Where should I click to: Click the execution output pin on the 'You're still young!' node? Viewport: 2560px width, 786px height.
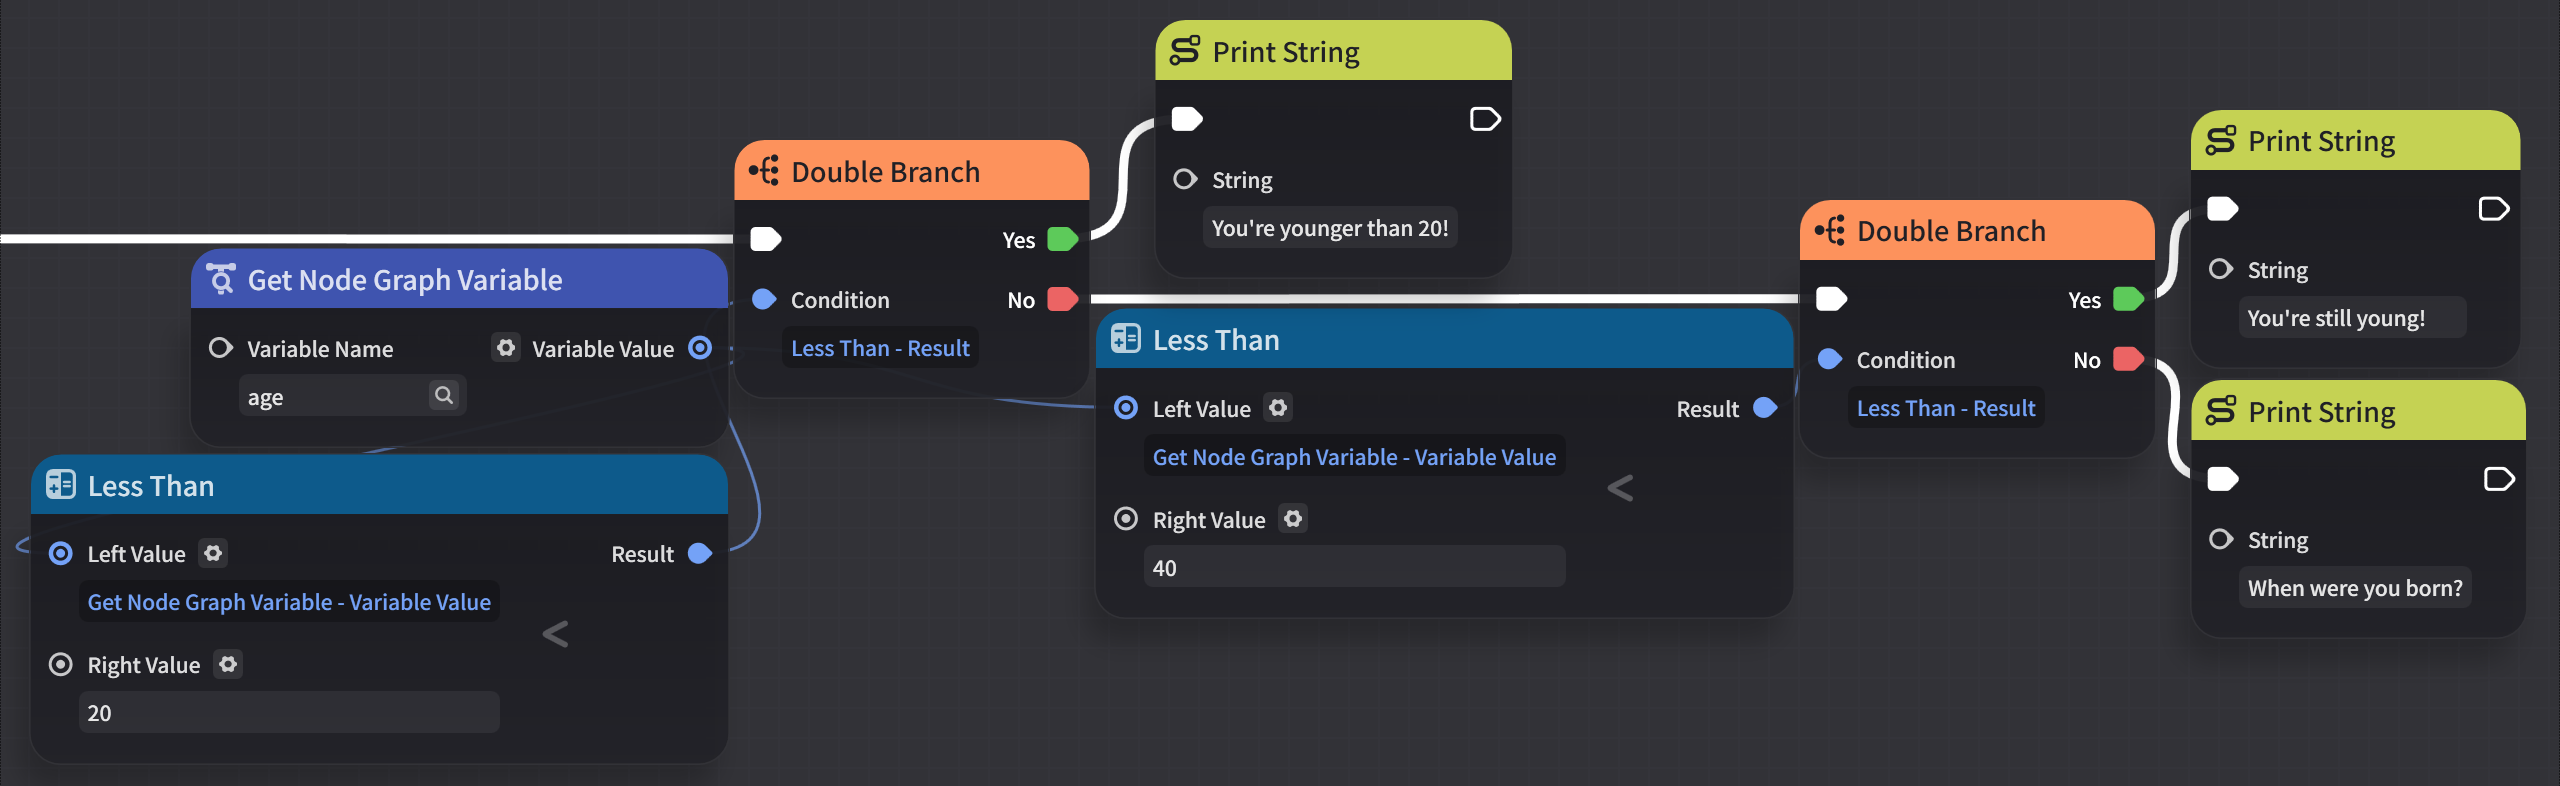click(x=2493, y=209)
